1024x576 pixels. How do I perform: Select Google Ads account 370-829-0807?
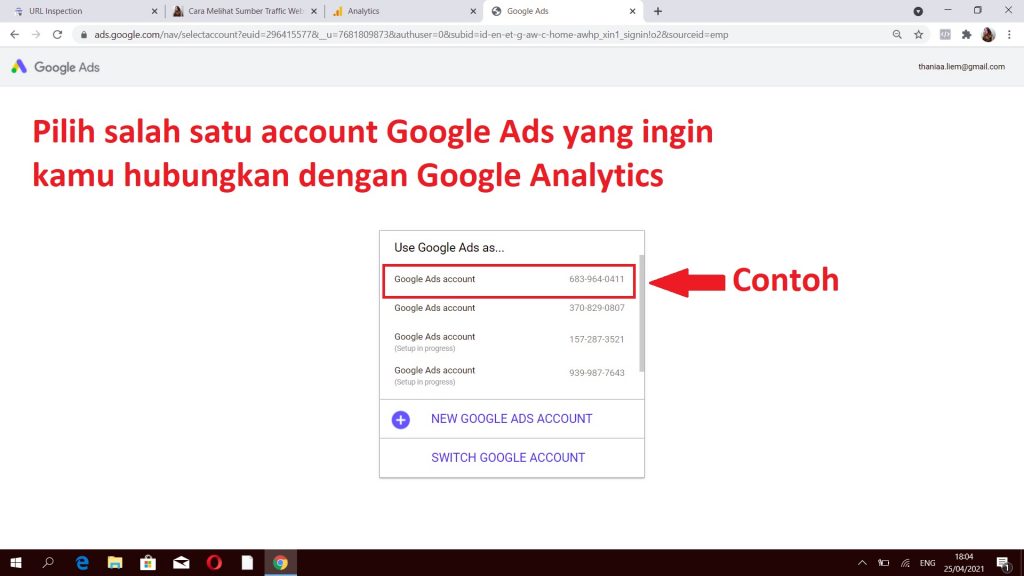(509, 308)
